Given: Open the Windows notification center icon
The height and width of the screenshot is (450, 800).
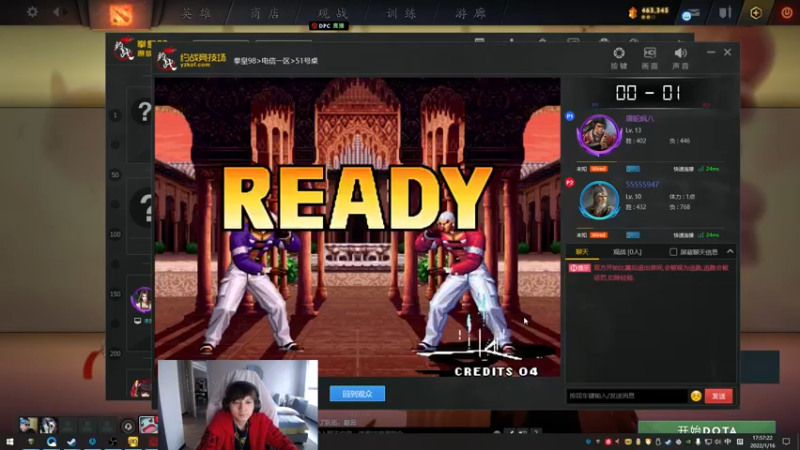Looking at the screenshot, I should 787,441.
